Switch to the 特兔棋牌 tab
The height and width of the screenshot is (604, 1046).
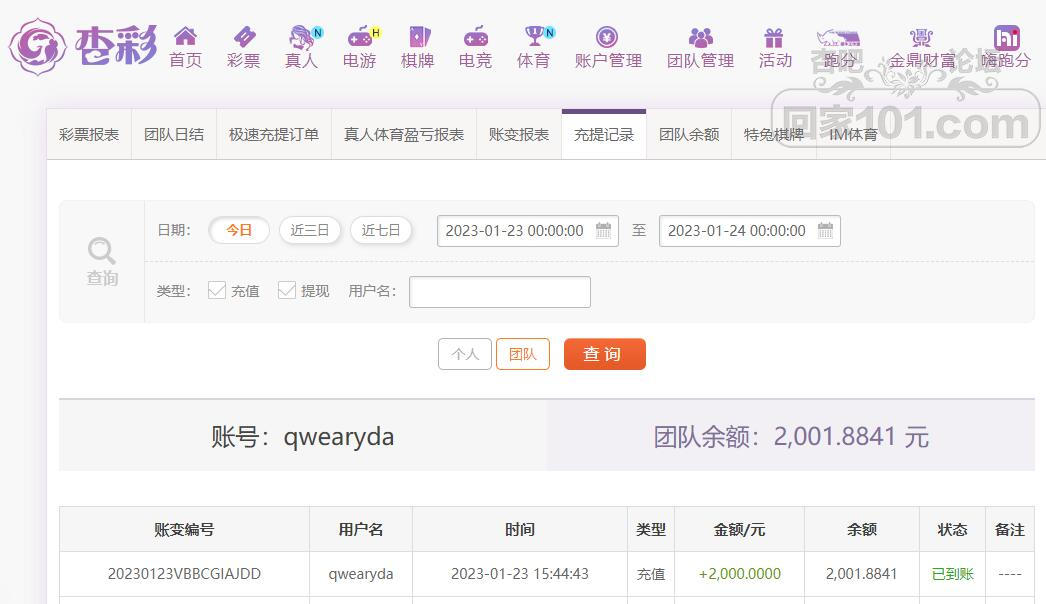(x=774, y=135)
